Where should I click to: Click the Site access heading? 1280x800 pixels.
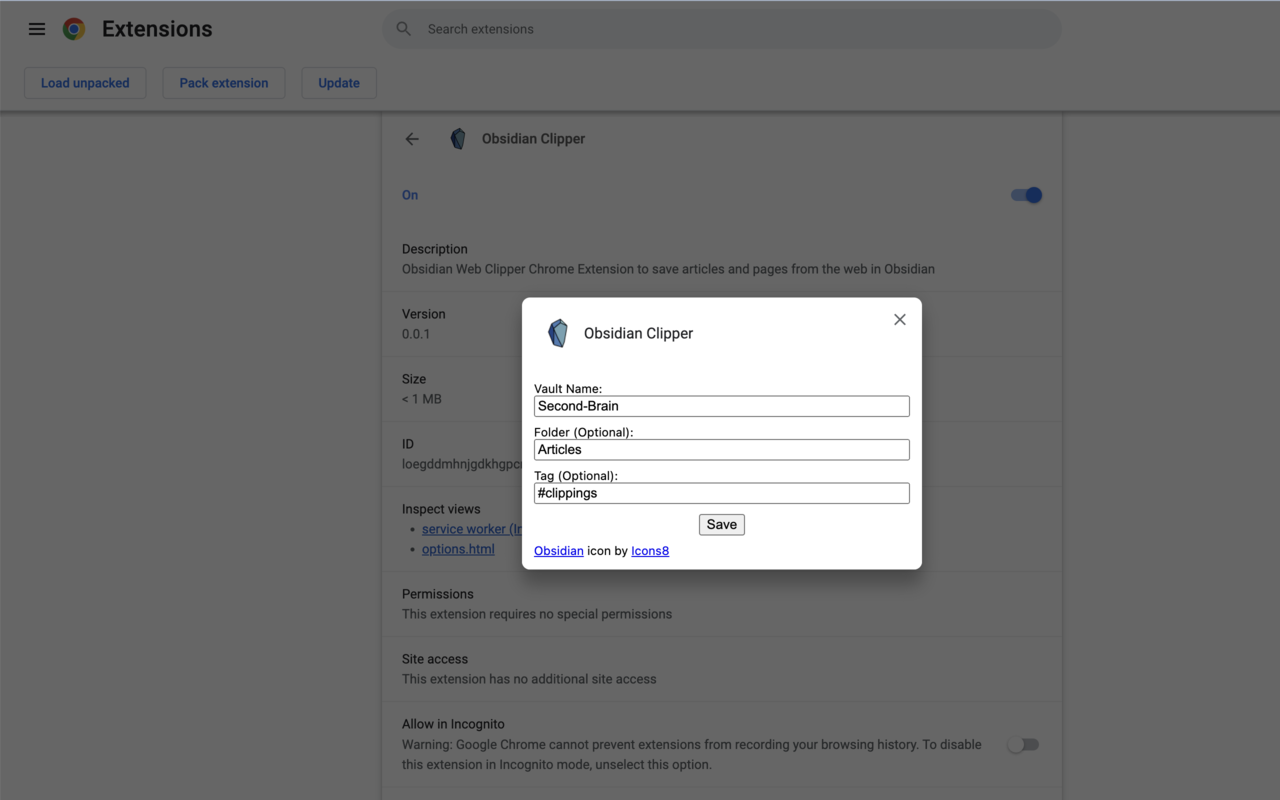tap(435, 659)
